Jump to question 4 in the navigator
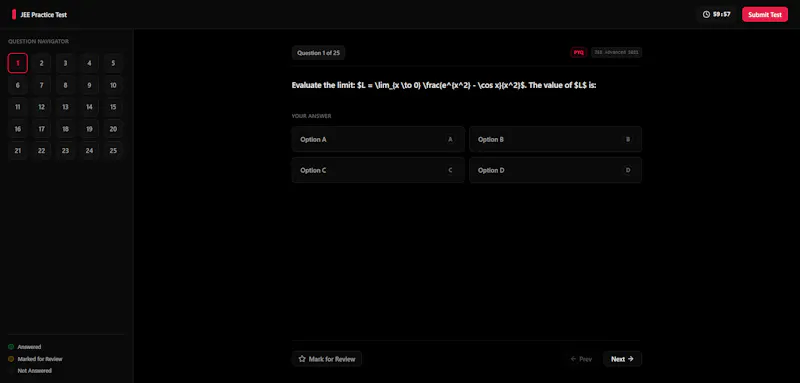800x383 pixels. (x=89, y=63)
